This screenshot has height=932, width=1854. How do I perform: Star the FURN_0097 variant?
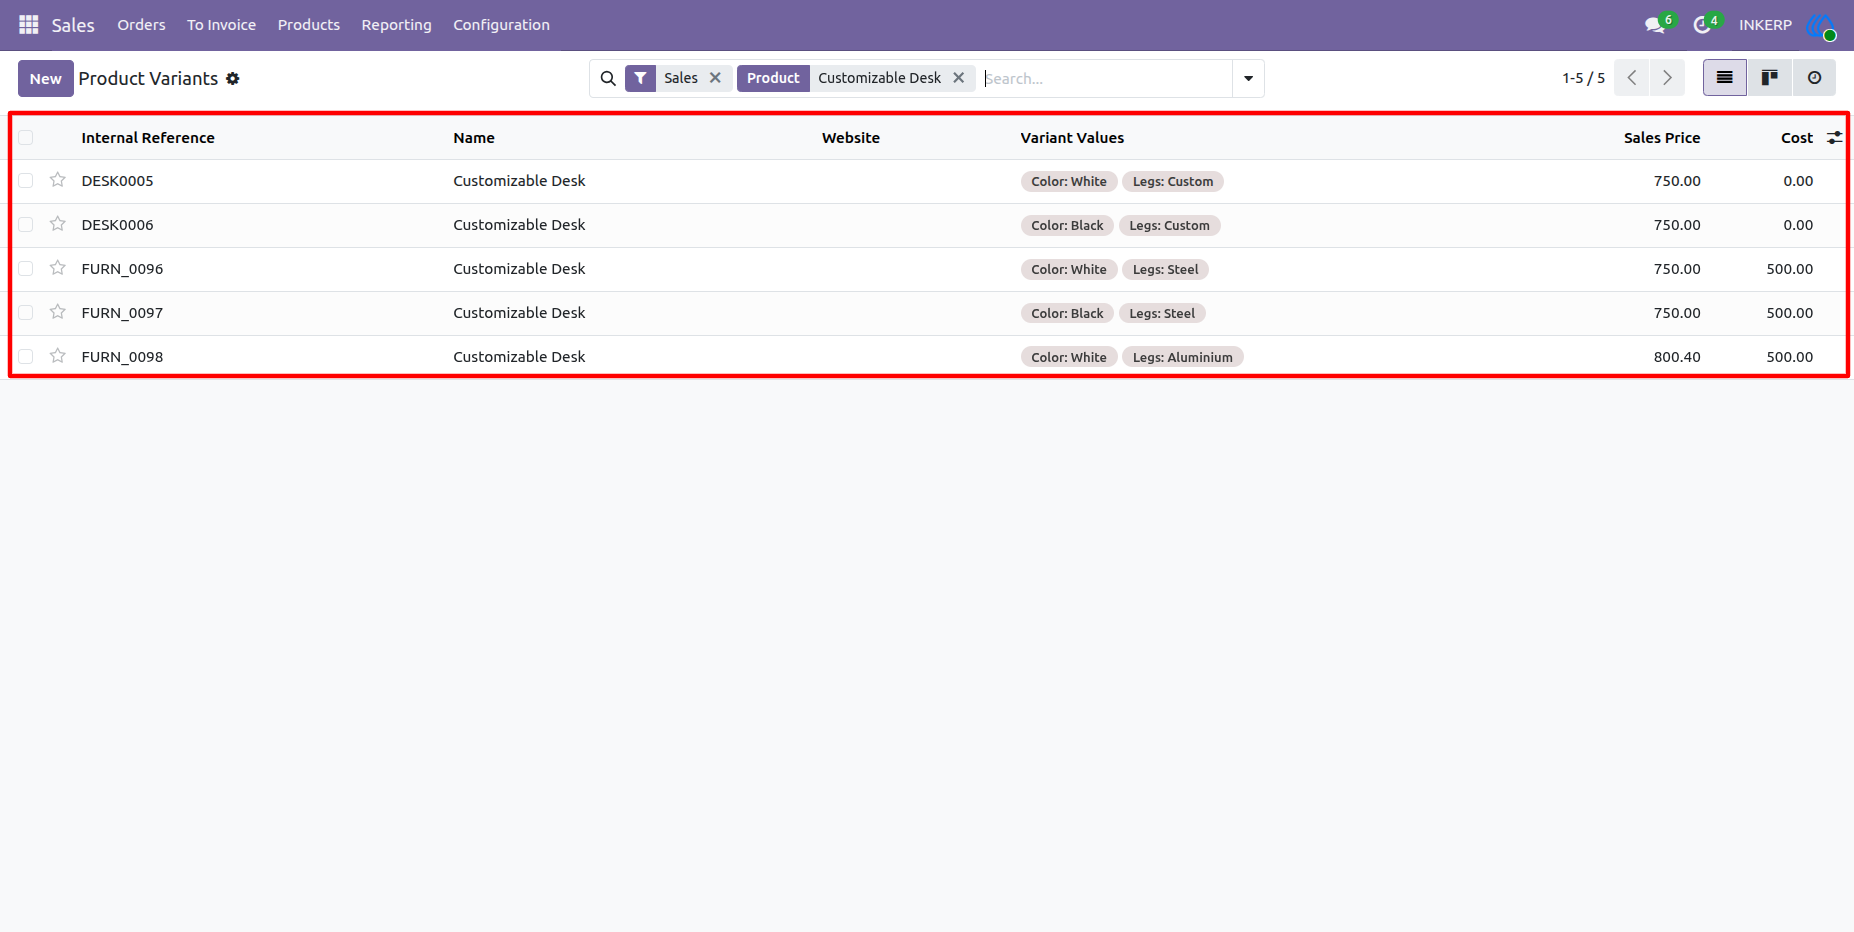click(58, 312)
